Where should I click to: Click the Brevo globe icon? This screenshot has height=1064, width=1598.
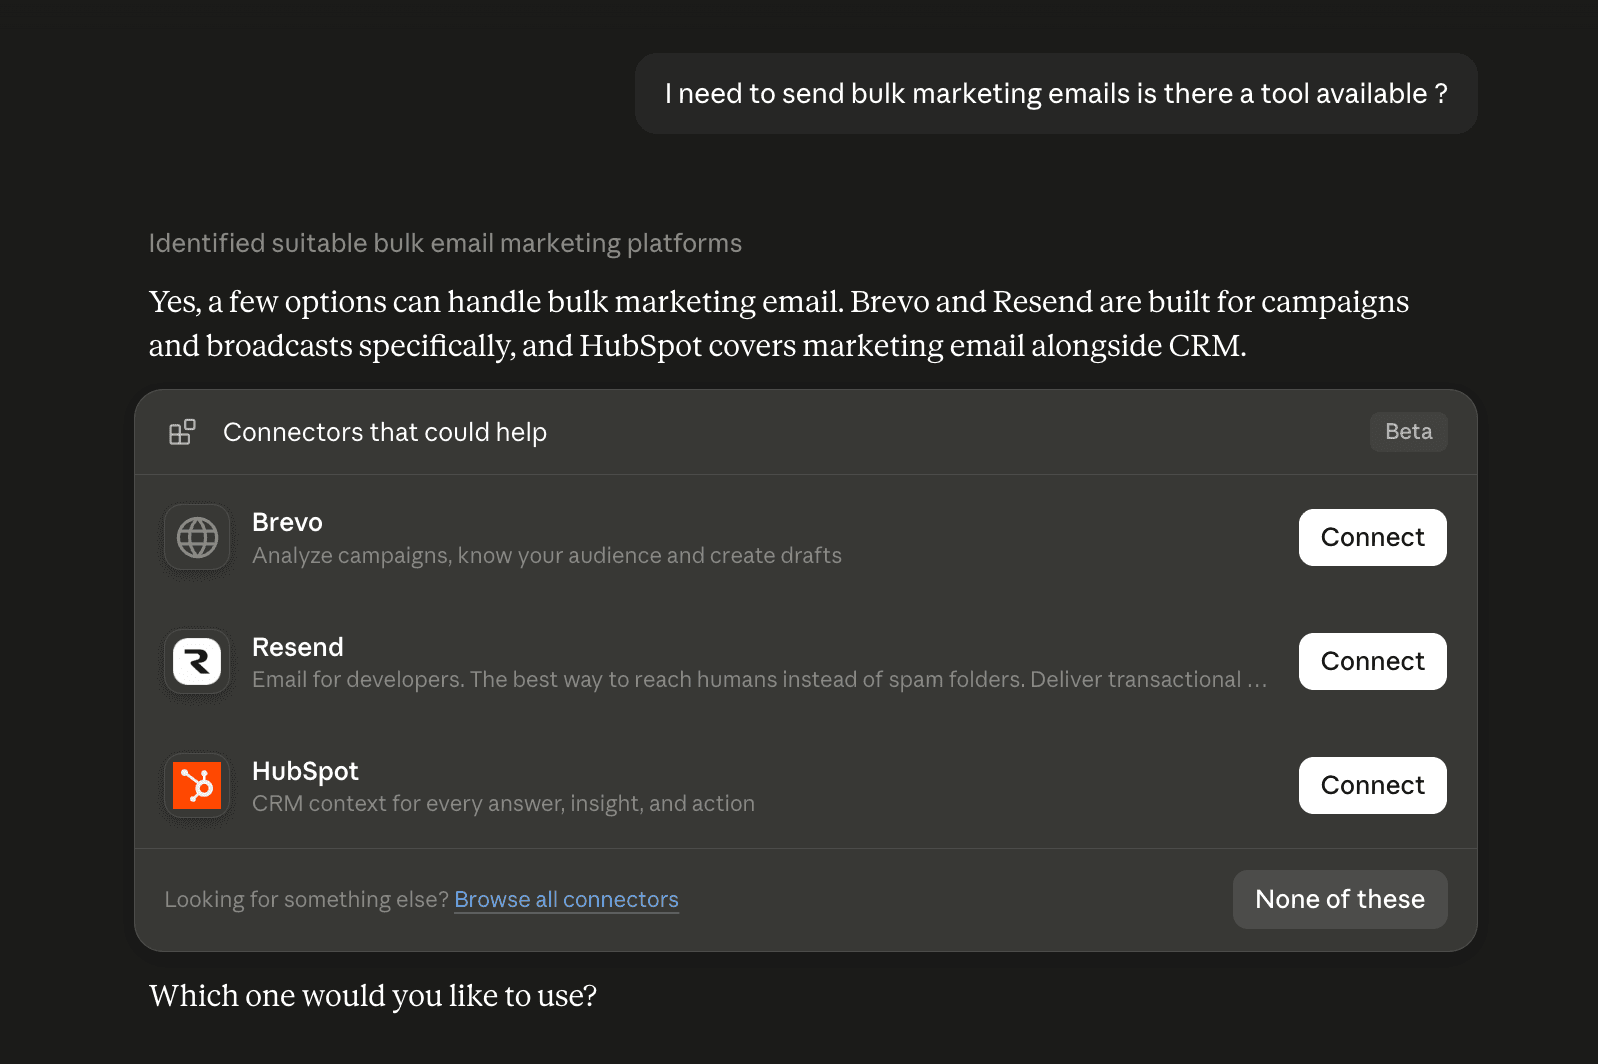point(197,538)
